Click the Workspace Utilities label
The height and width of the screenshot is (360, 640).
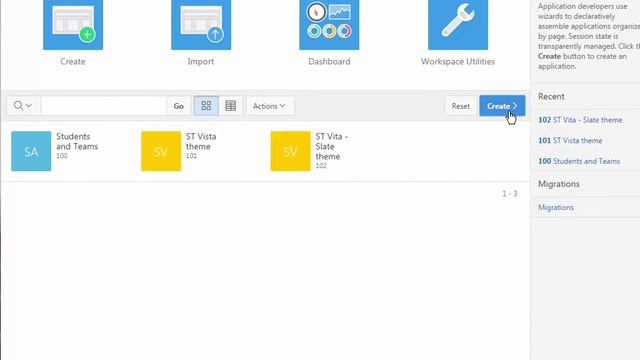[x=458, y=62]
